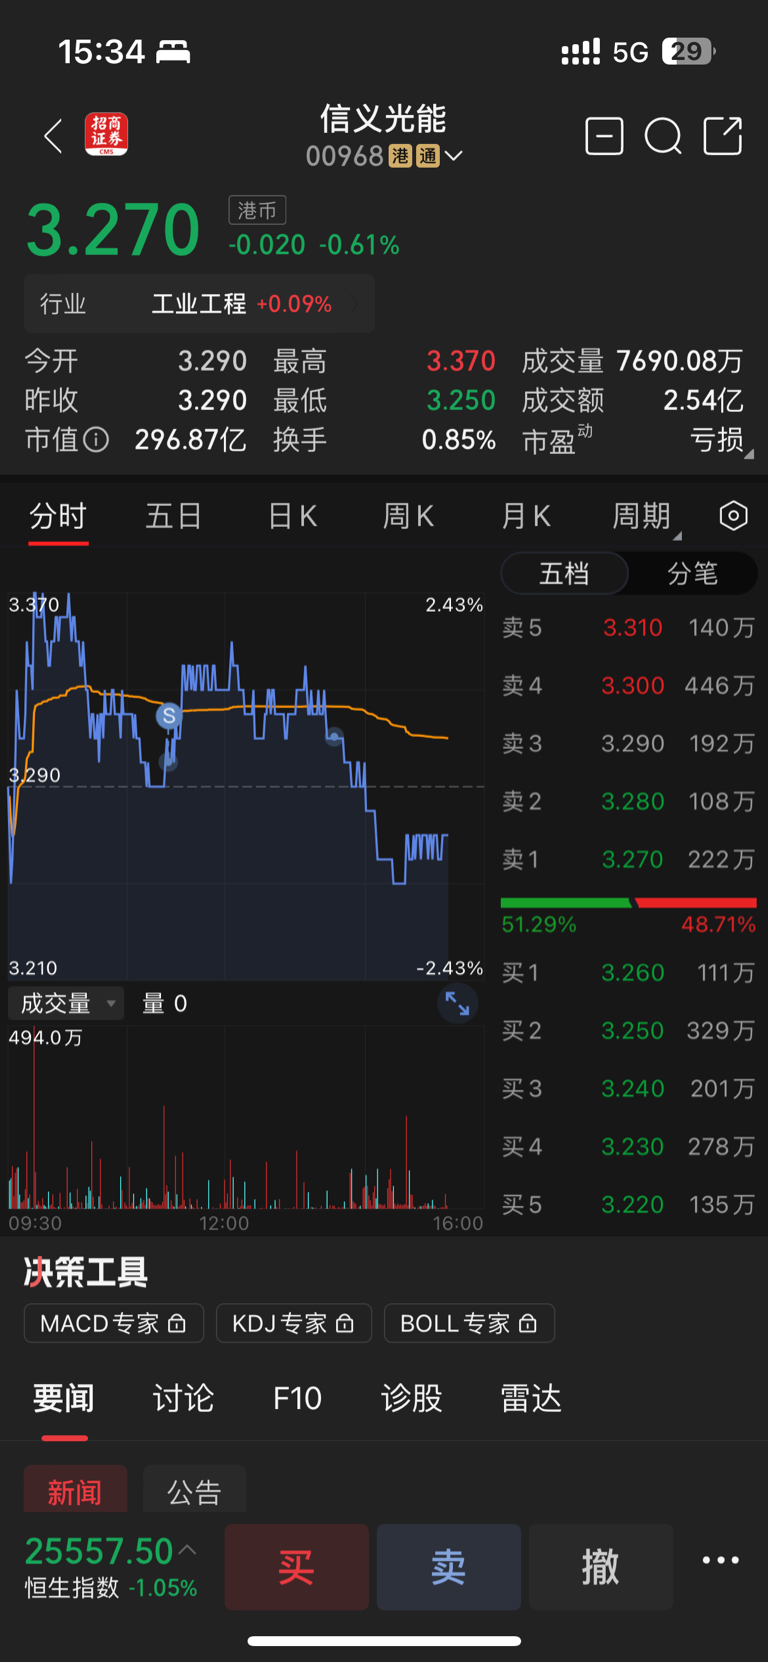Open the 工业工程 industry row
Image resolution: width=768 pixels, height=1663 pixels.
200,304
